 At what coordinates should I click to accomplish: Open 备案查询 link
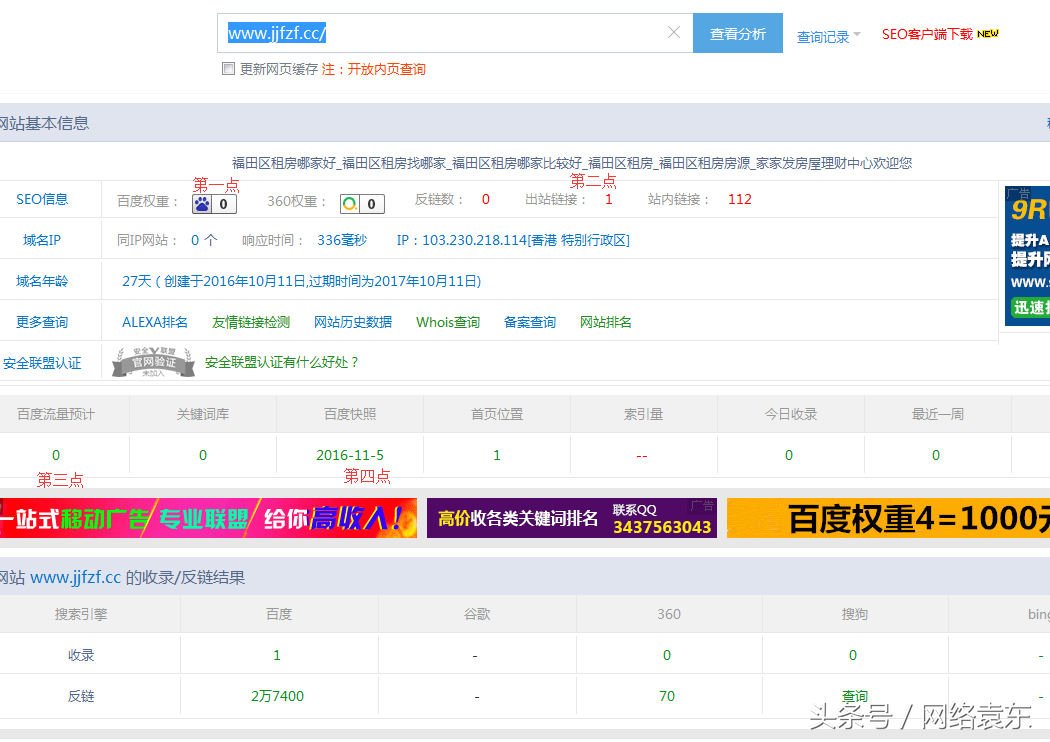(x=530, y=322)
